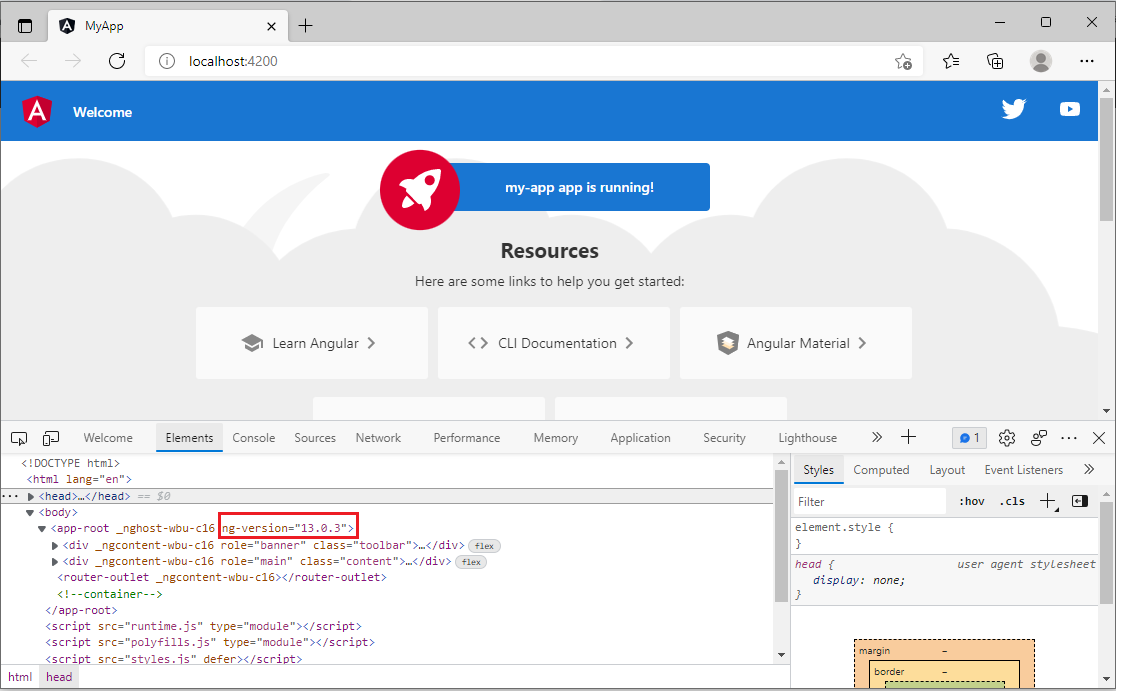
Task: Refresh the page with the reload icon
Action: click(117, 62)
